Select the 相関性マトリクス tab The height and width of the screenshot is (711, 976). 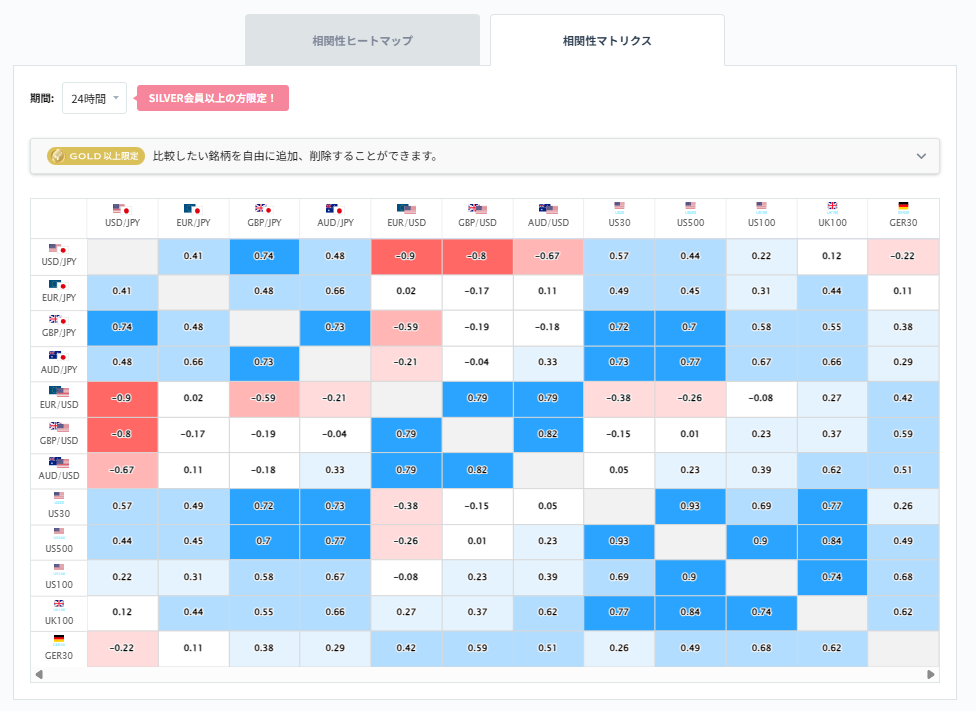point(607,40)
